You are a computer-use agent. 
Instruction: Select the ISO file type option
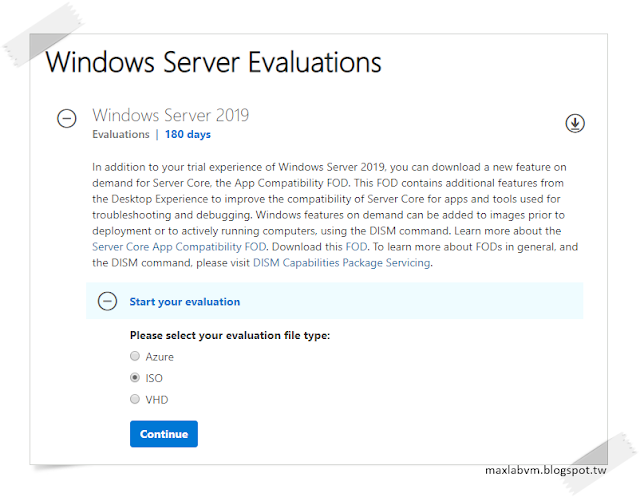coord(135,378)
